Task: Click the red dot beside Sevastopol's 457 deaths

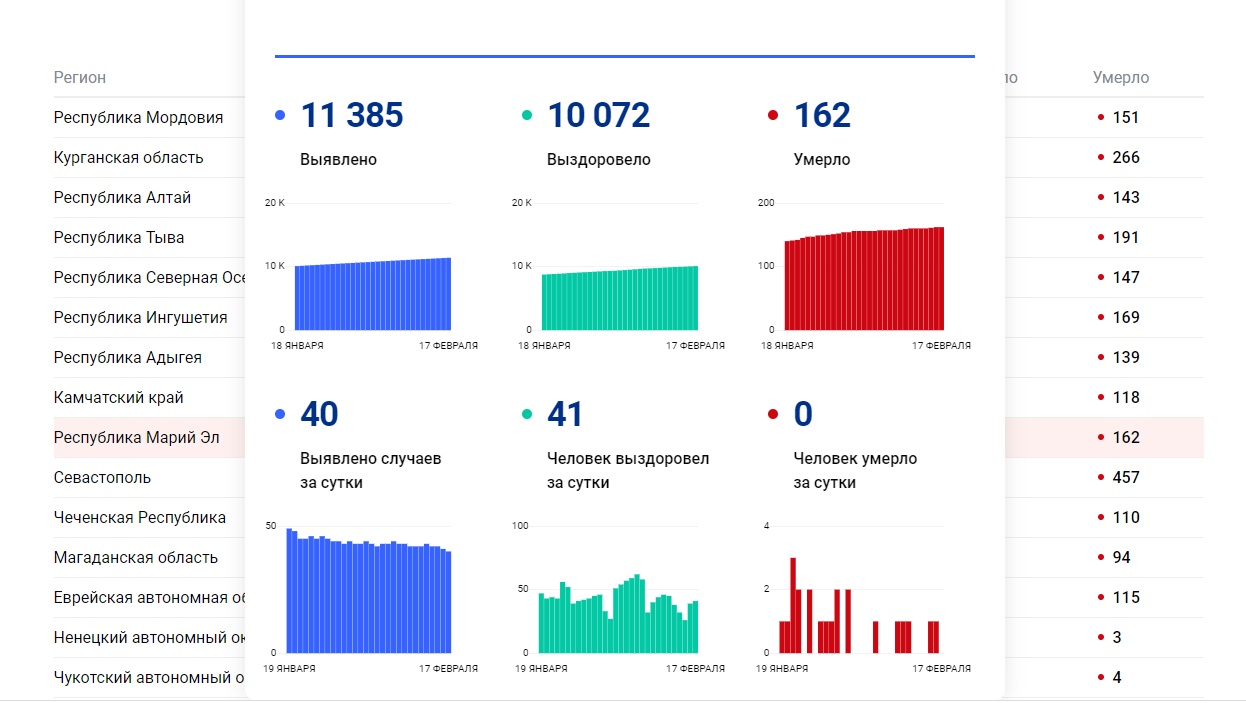Action: (1101, 478)
